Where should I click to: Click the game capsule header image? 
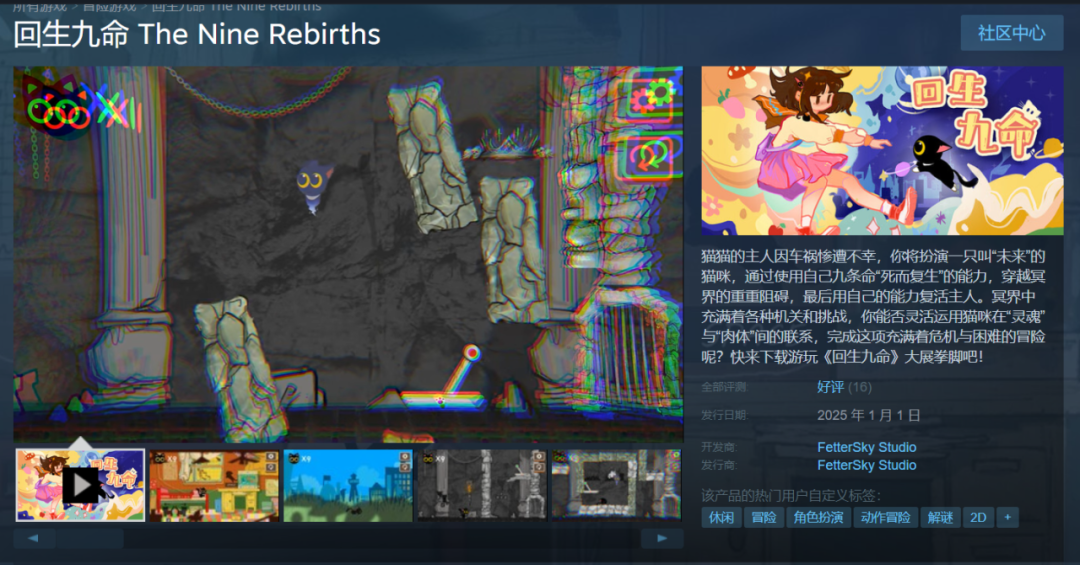(882, 151)
